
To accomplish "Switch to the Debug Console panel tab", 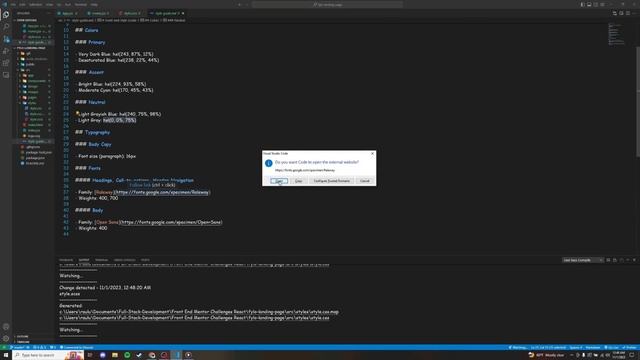I will pos(124,260).
